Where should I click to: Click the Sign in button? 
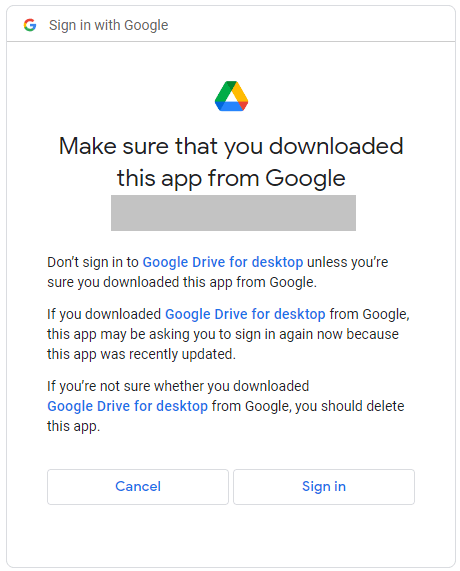pos(324,487)
